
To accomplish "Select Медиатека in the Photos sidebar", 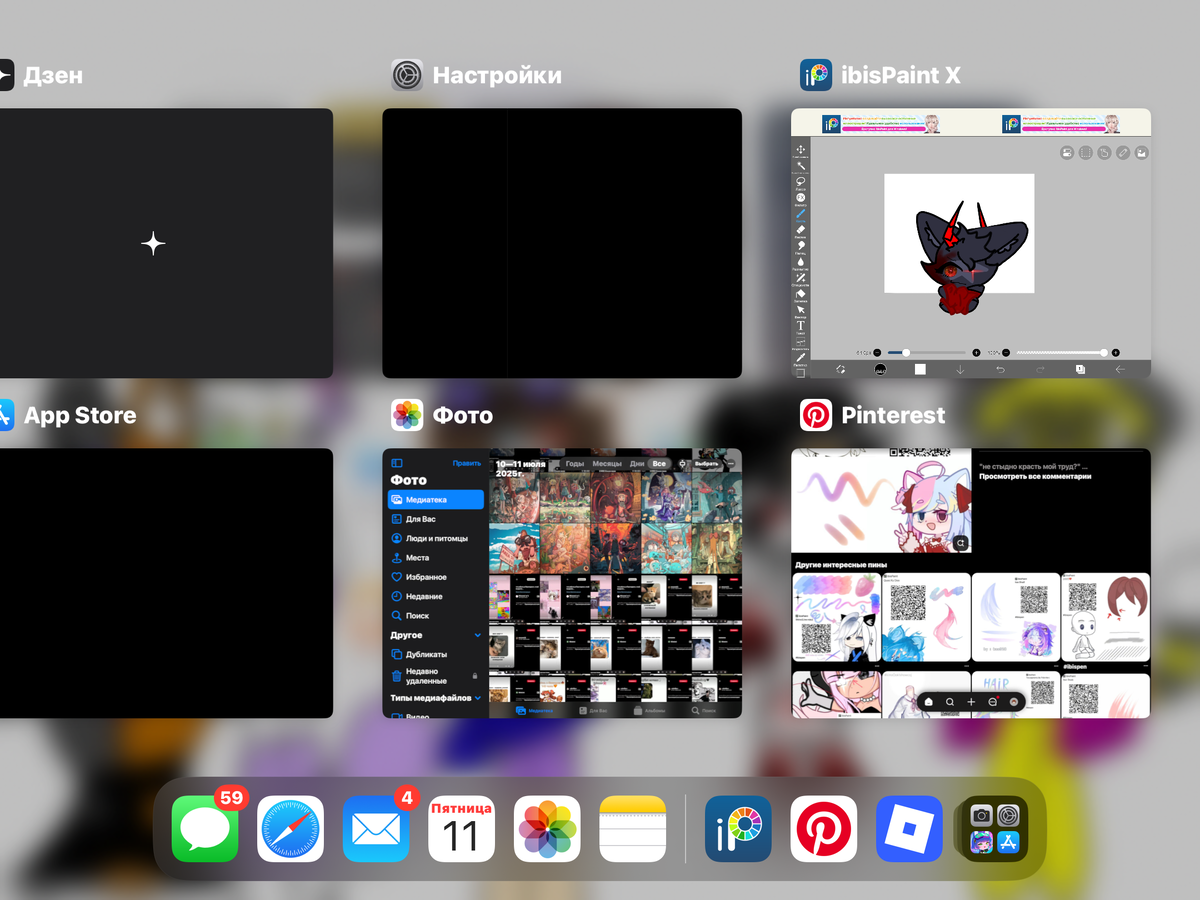I will pyautogui.click(x=436, y=499).
